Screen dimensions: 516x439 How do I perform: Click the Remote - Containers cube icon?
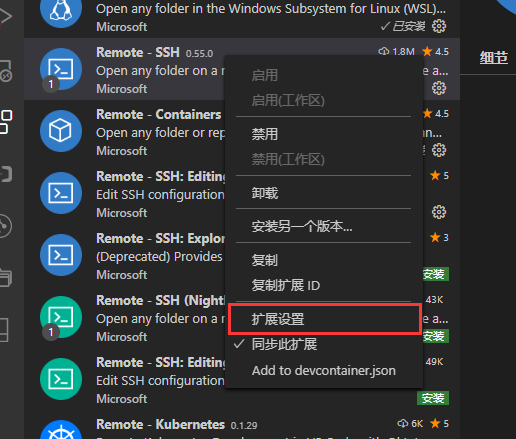[x=61, y=131]
